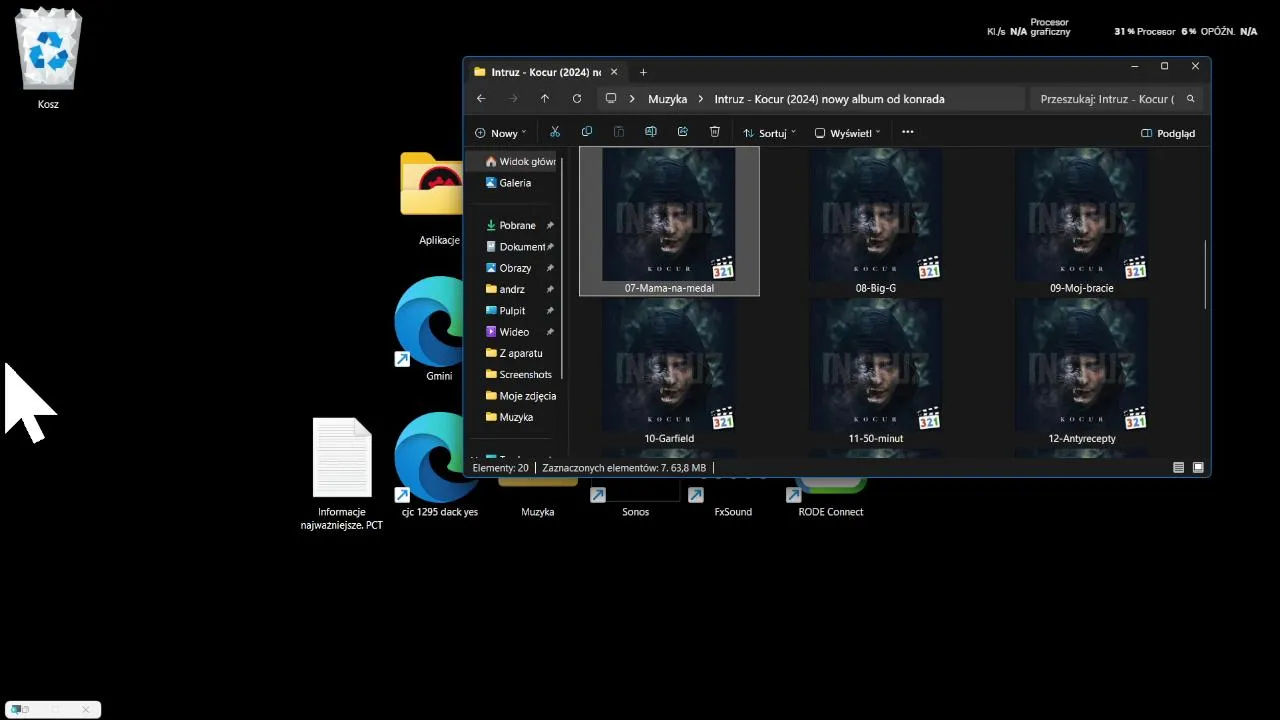Go up one folder level arrow
The height and width of the screenshot is (720, 1280).
545,99
